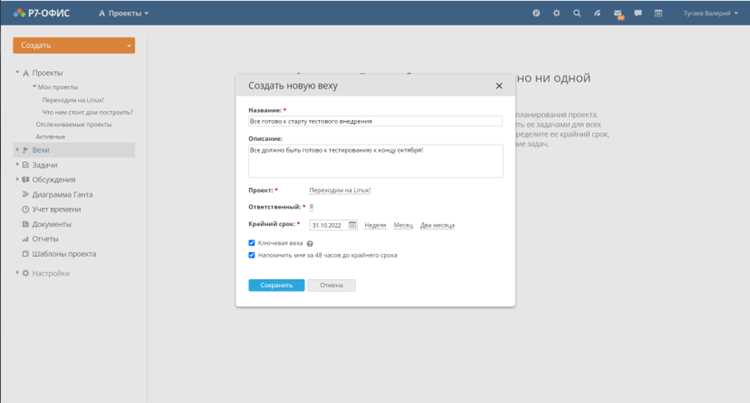Set the deadline using the Месяц link

[403, 225]
